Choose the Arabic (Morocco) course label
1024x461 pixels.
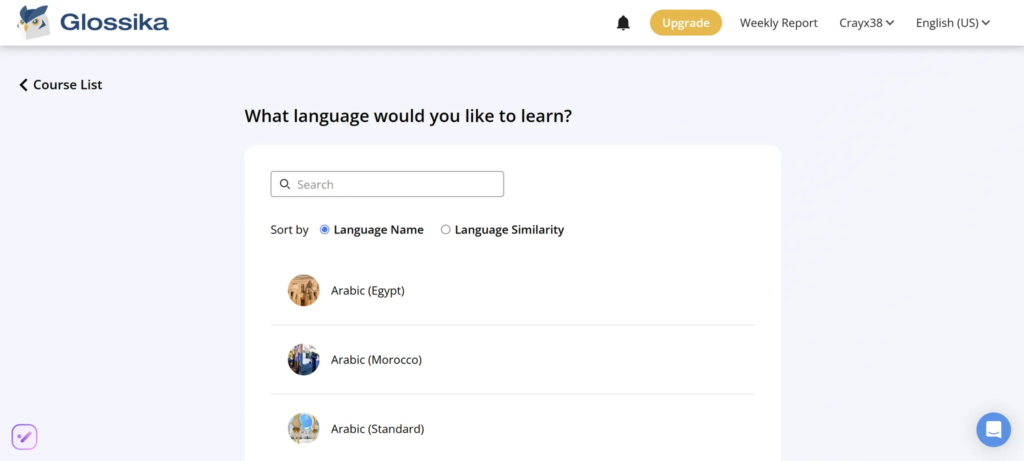tap(376, 360)
